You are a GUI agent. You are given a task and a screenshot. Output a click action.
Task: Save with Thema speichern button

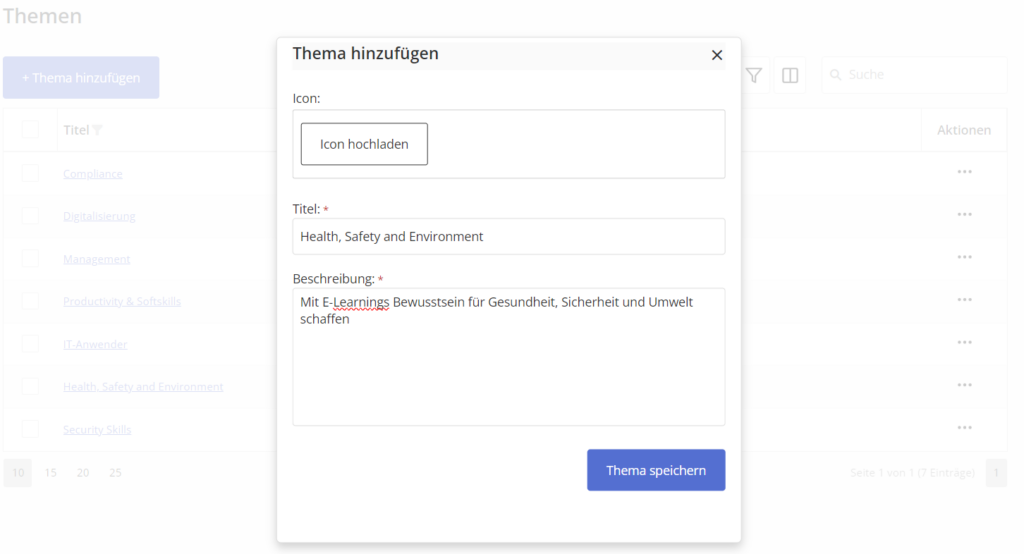click(656, 470)
